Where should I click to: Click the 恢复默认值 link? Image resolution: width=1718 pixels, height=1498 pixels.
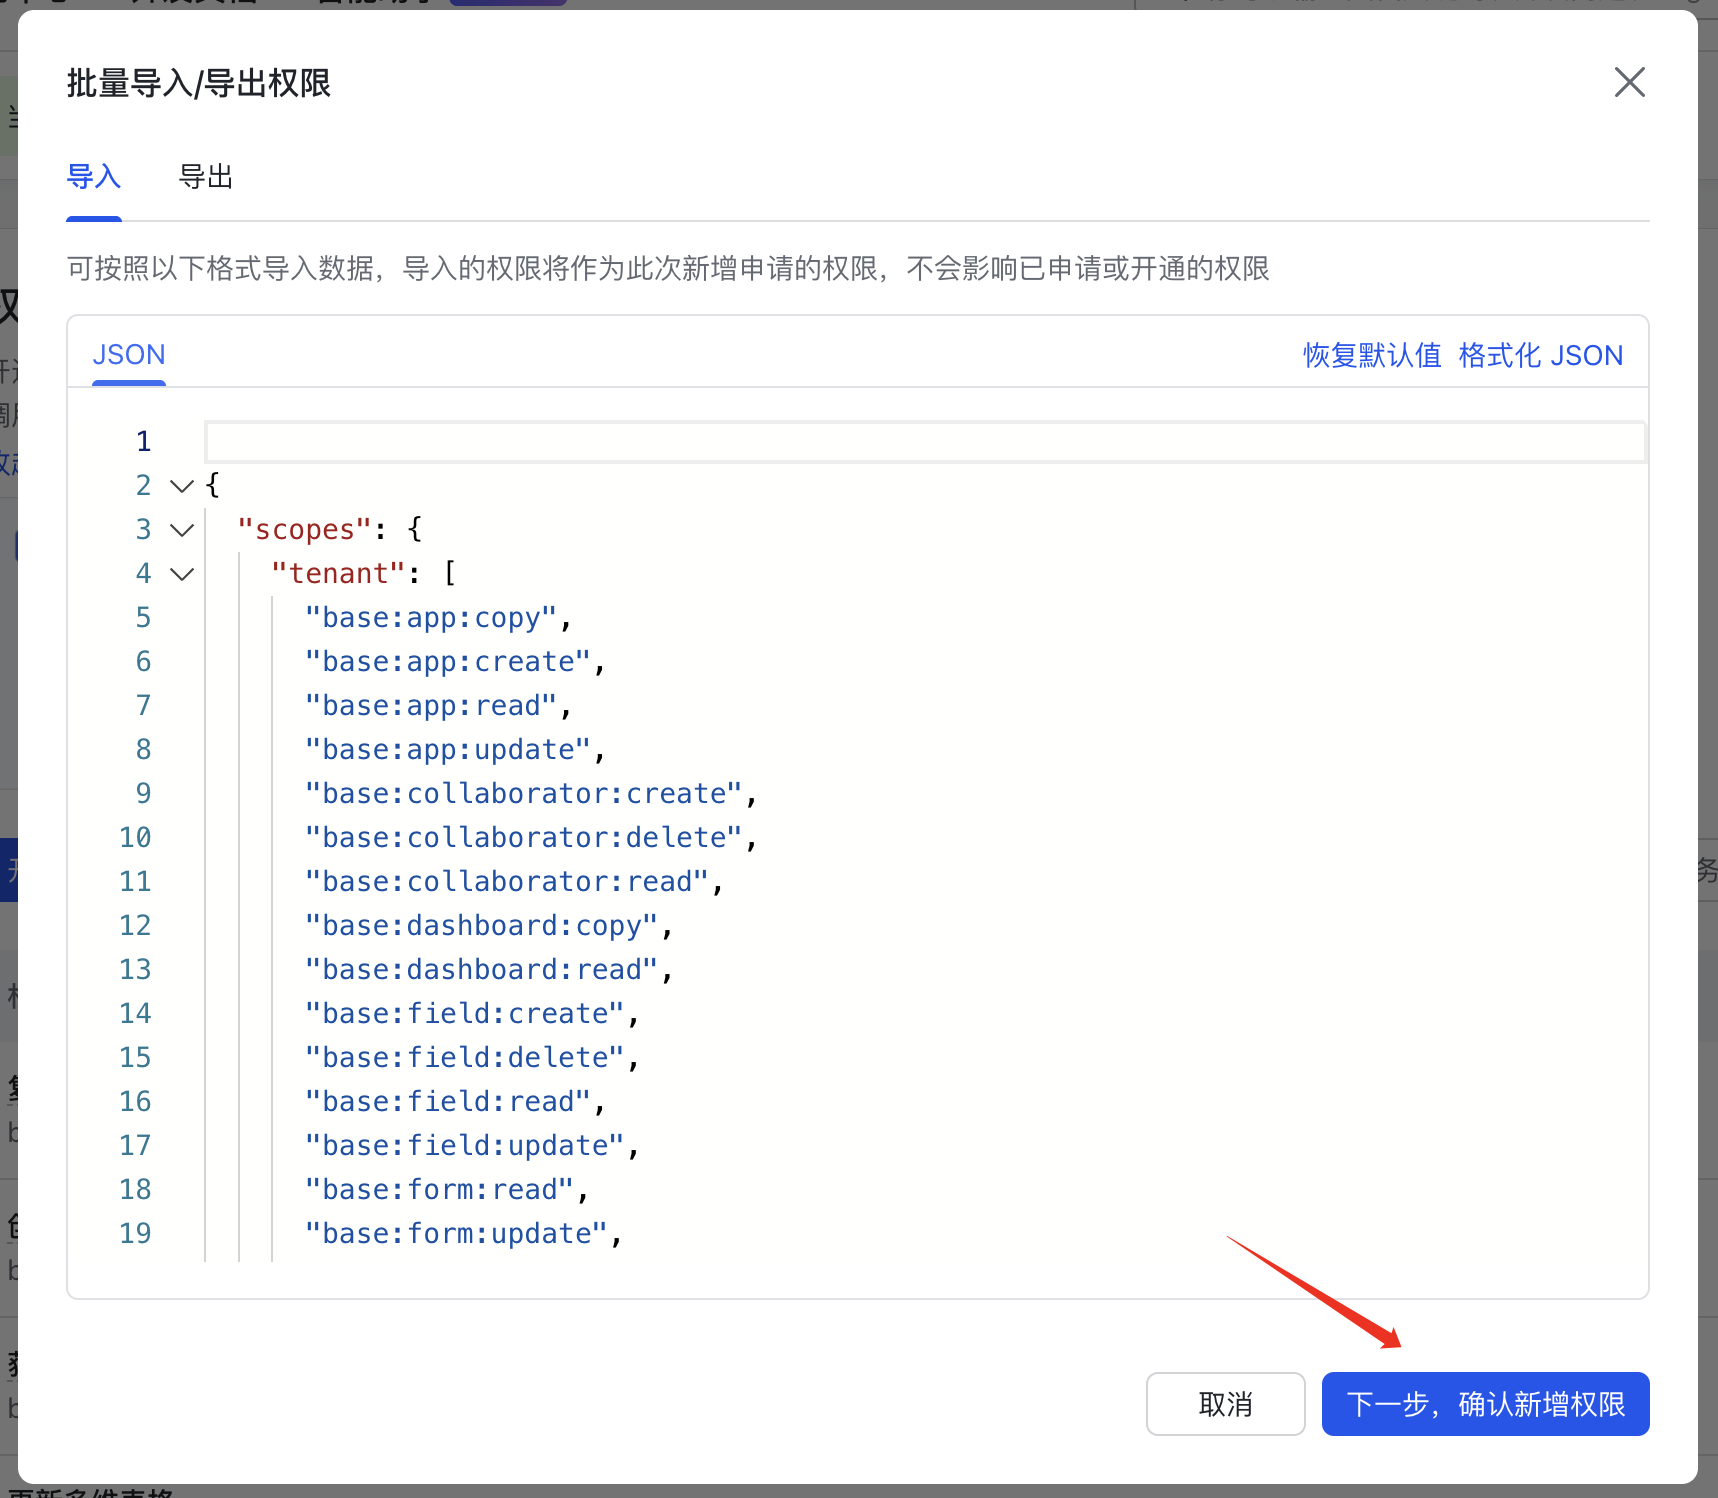click(x=1370, y=355)
